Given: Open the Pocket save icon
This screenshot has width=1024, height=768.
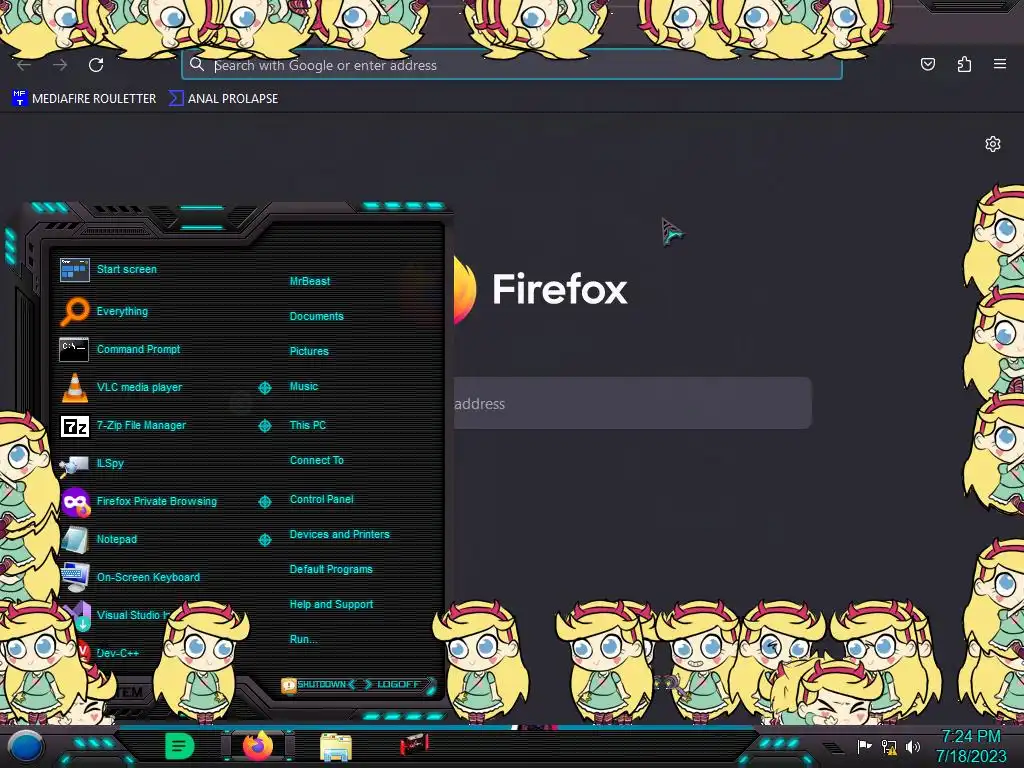Looking at the screenshot, I should pyautogui.click(x=927, y=64).
